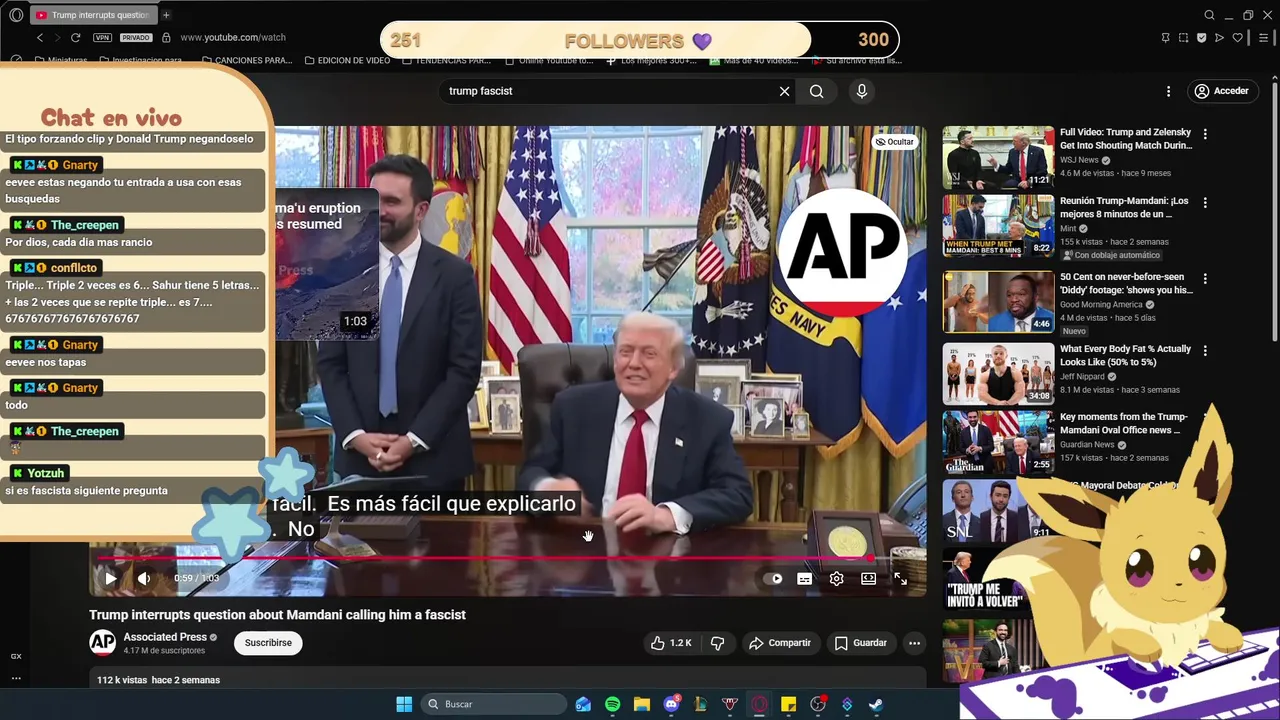Viewport: 1280px width, 720px height.
Task: Open the player settings gear
Action: (x=836, y=578)
